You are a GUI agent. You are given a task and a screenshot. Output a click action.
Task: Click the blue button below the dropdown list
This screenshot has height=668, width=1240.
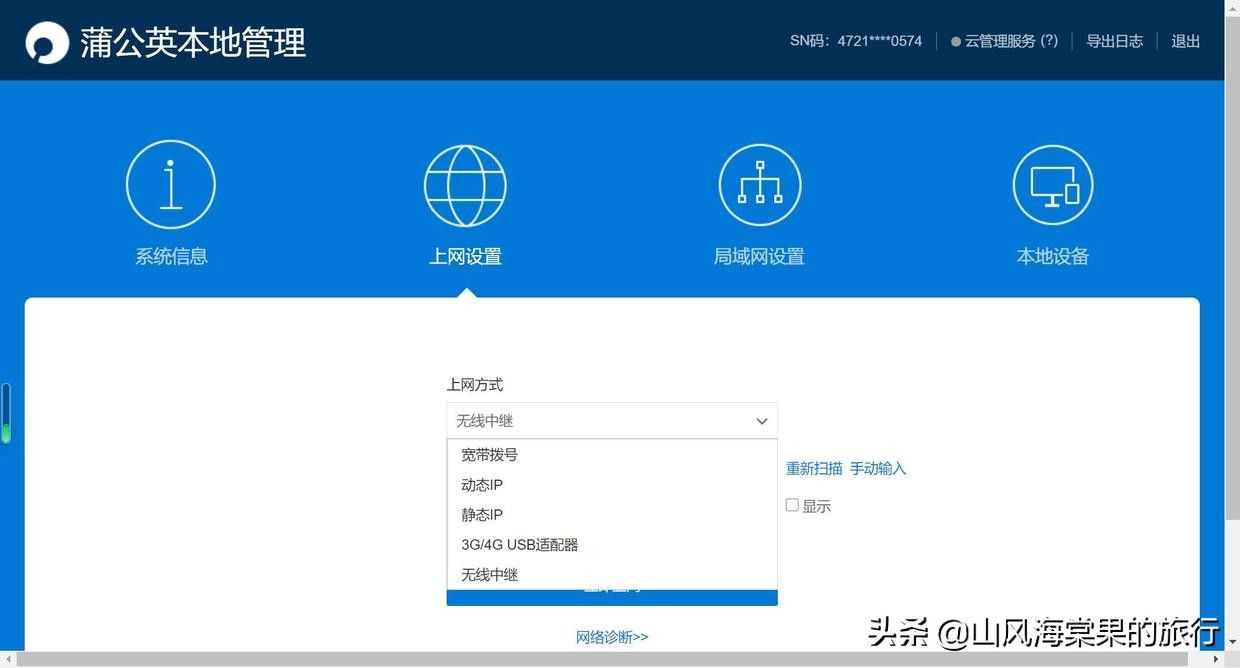612,597
